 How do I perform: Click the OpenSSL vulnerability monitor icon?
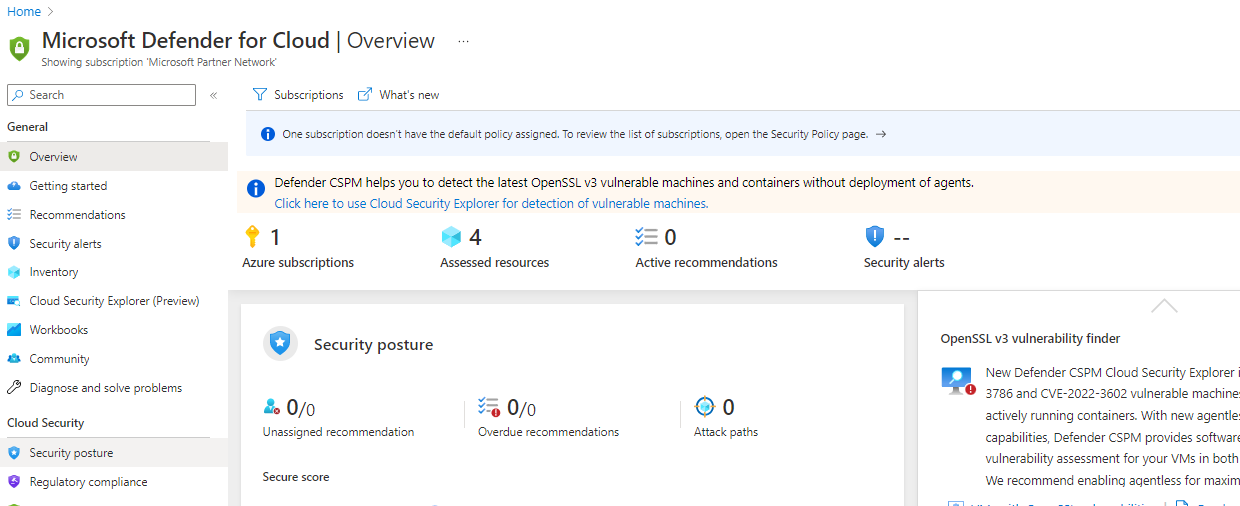958,381
